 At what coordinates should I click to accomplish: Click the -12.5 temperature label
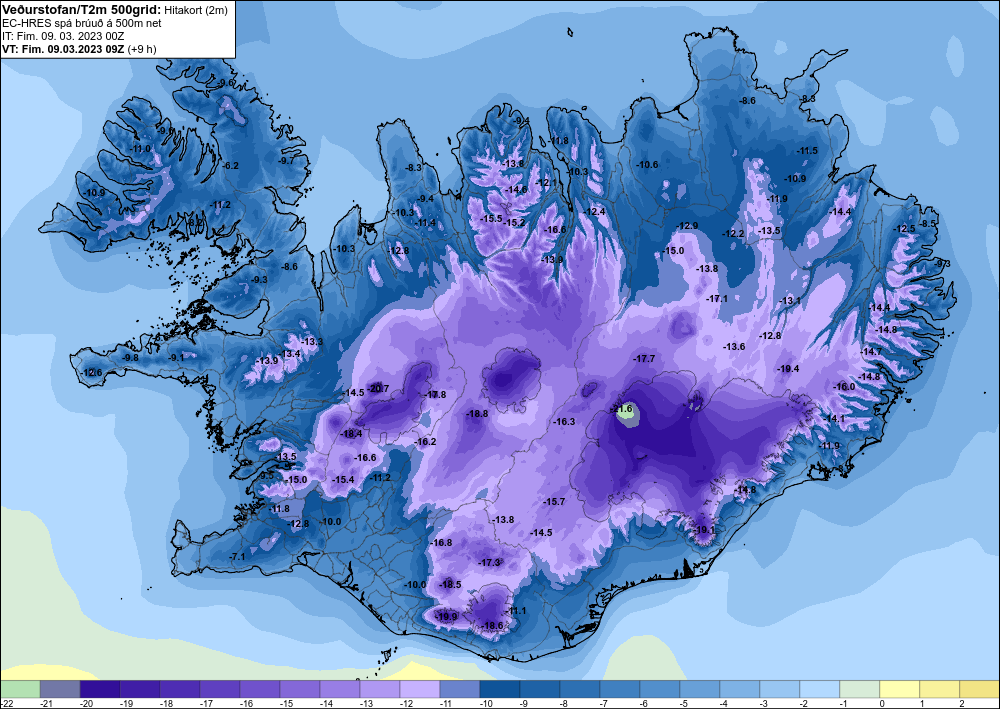click(x=904, y=228)
